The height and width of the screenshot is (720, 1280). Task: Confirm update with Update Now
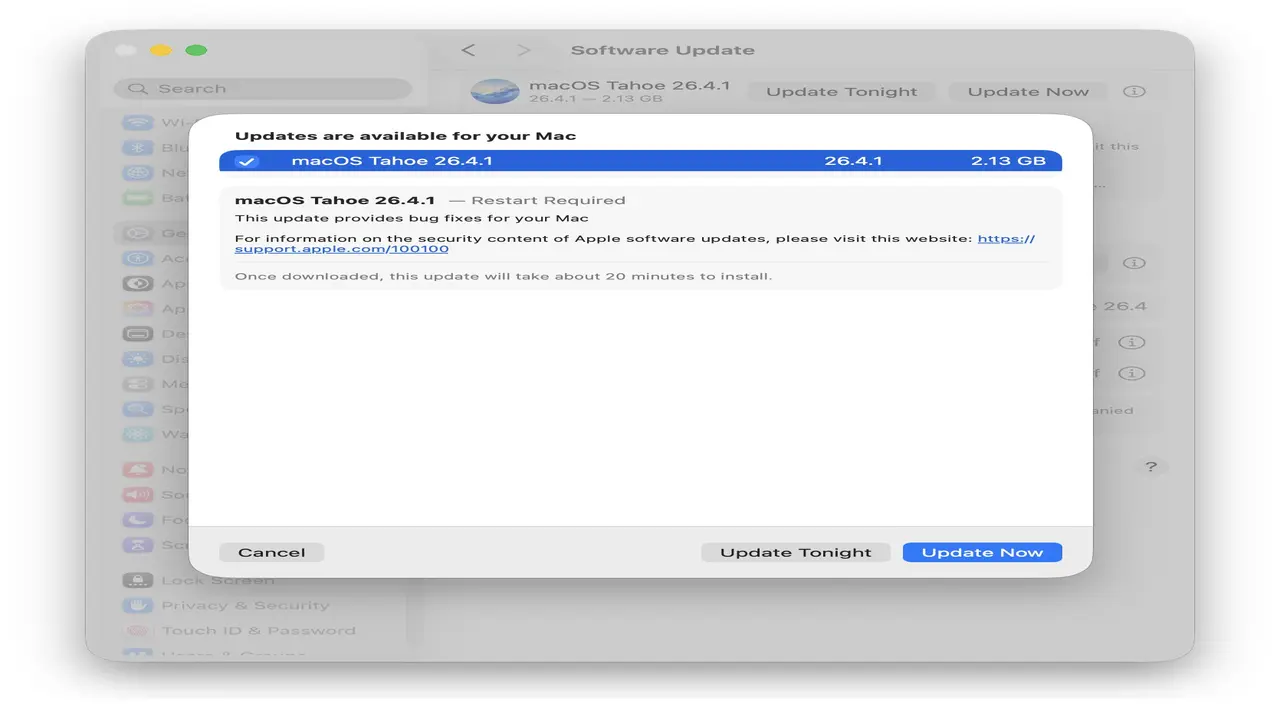(981, 552)
